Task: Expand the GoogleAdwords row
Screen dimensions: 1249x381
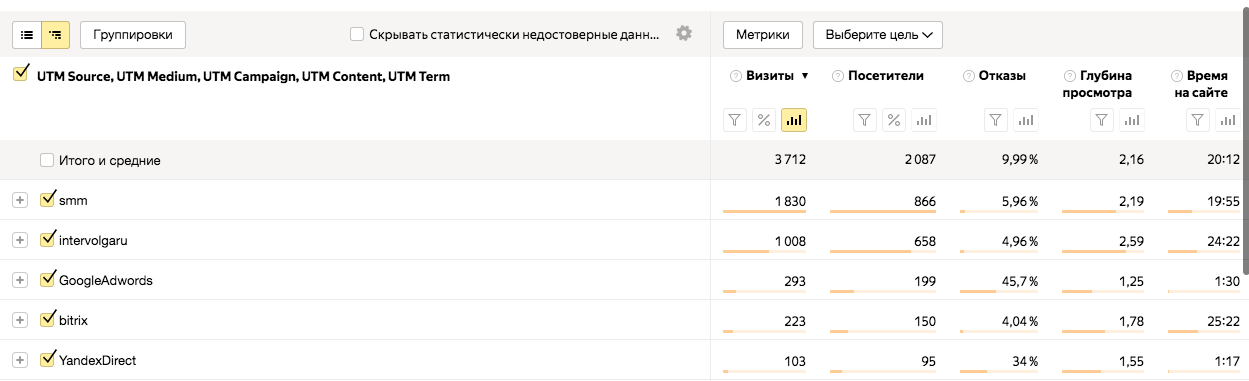Action: click(x=20, y=280)
